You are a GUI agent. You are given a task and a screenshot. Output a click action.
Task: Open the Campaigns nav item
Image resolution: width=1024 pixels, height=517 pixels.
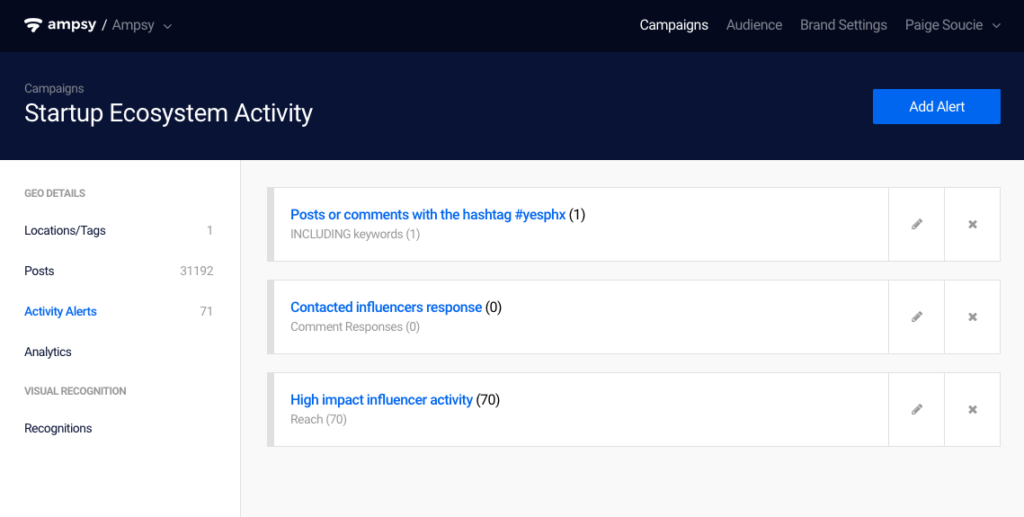click(673, 25)
